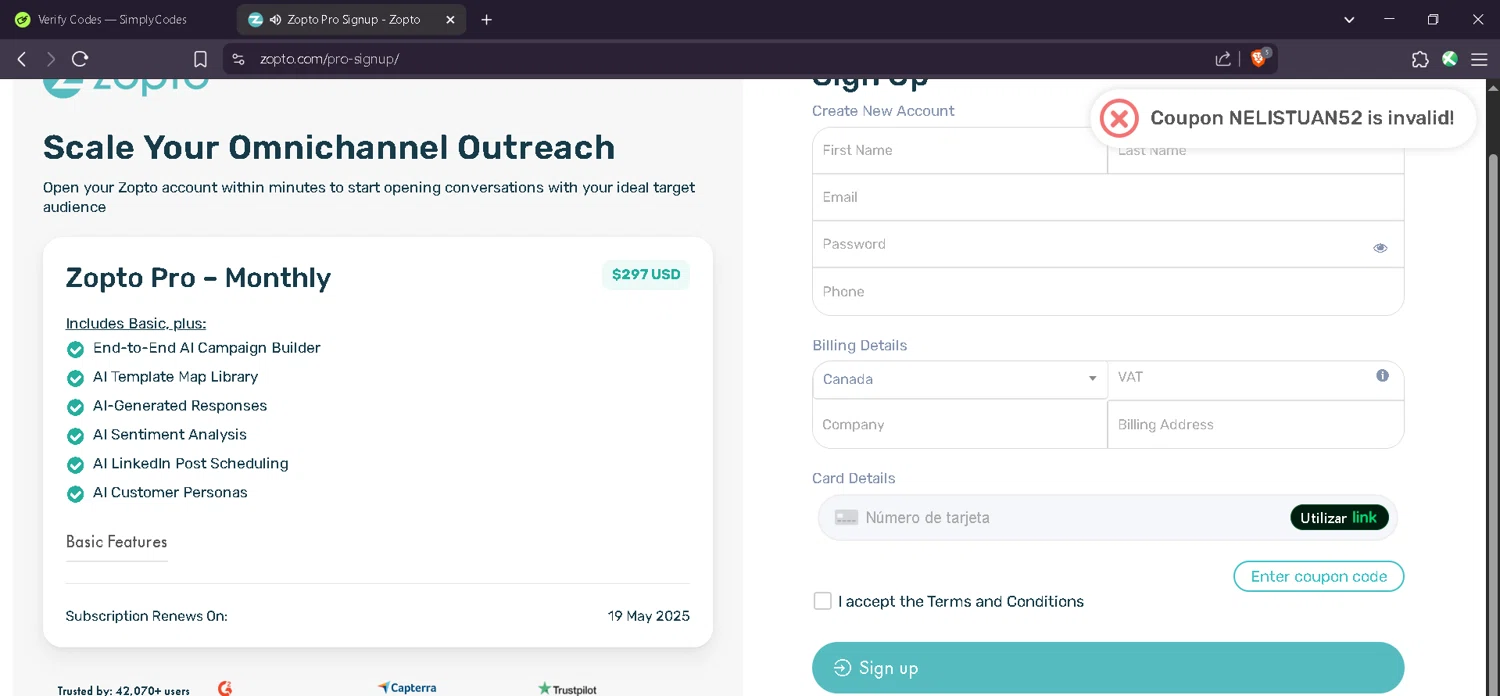Click End-to-End AI Campaign Builder text

click(207, 348)
